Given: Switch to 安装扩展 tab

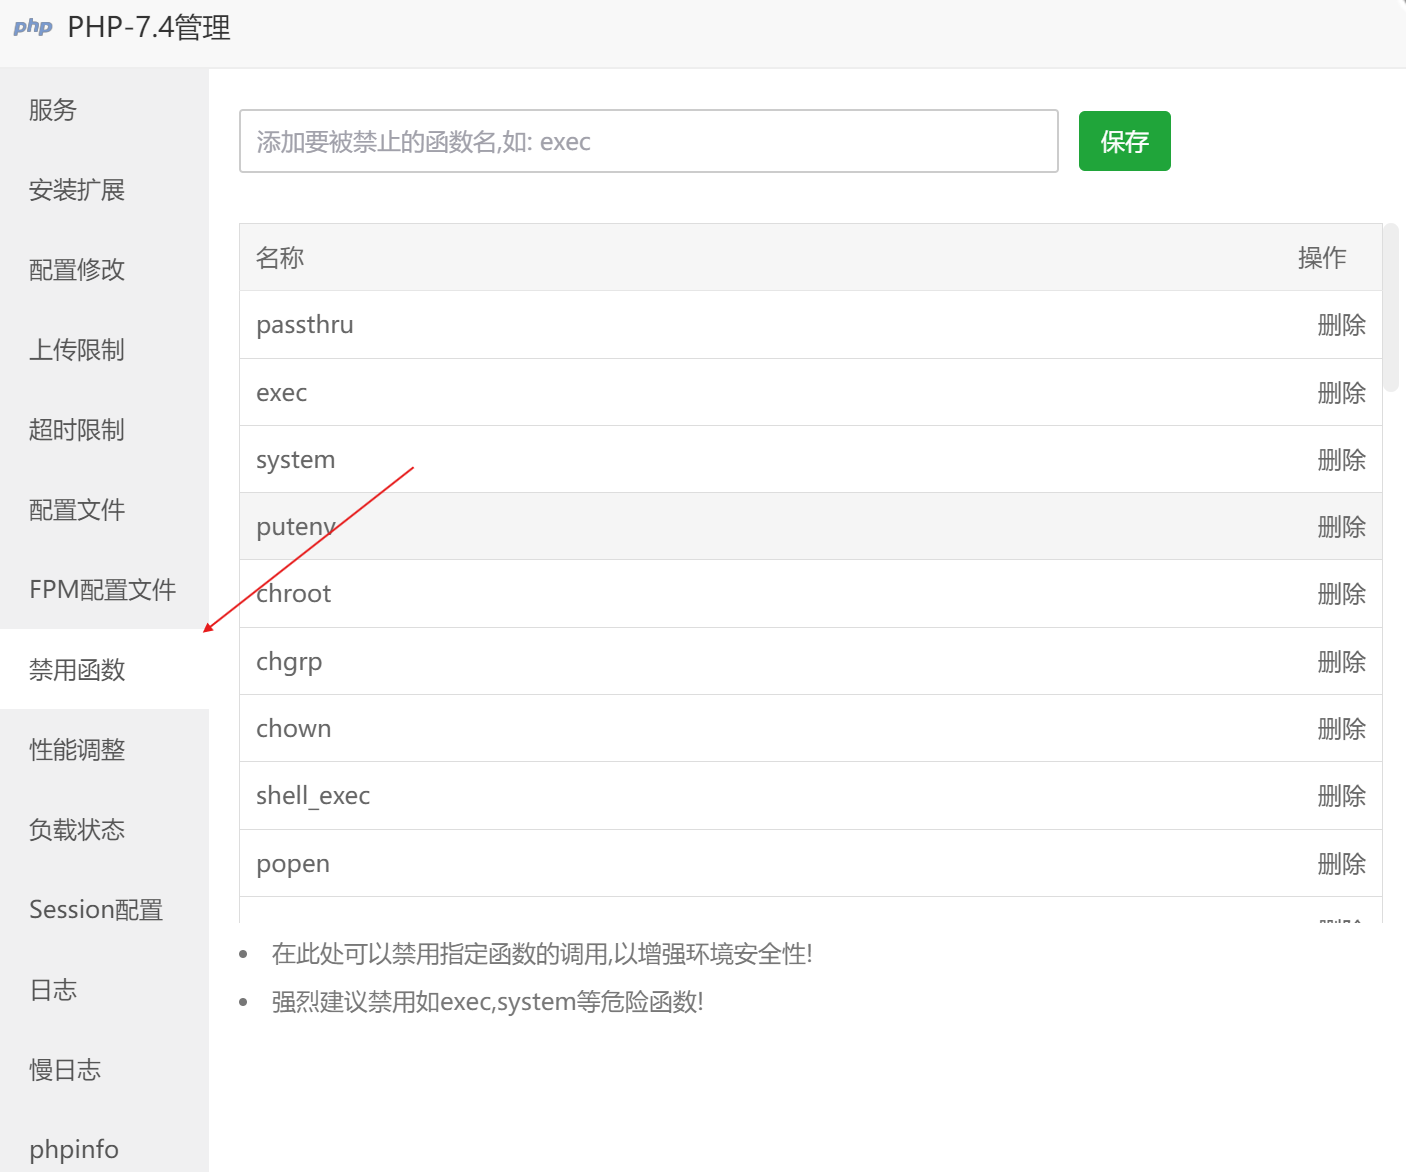Looking at the screenshot, I should pyautogui.click(x=77, y=190).
